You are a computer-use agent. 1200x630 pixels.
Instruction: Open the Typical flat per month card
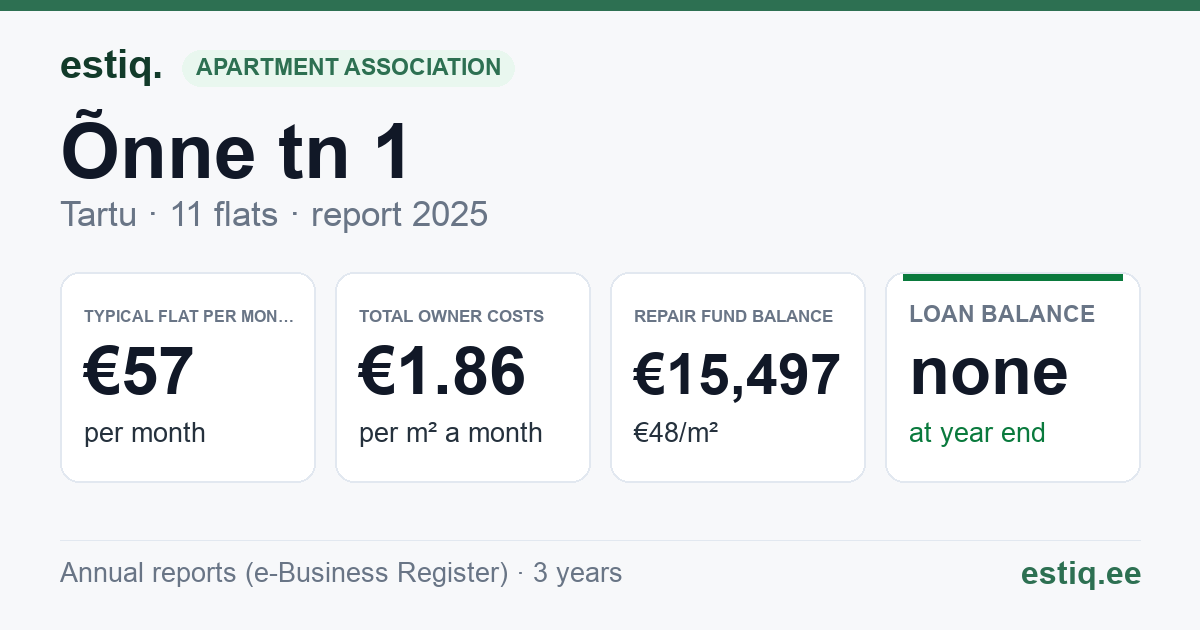pos(188,377)
